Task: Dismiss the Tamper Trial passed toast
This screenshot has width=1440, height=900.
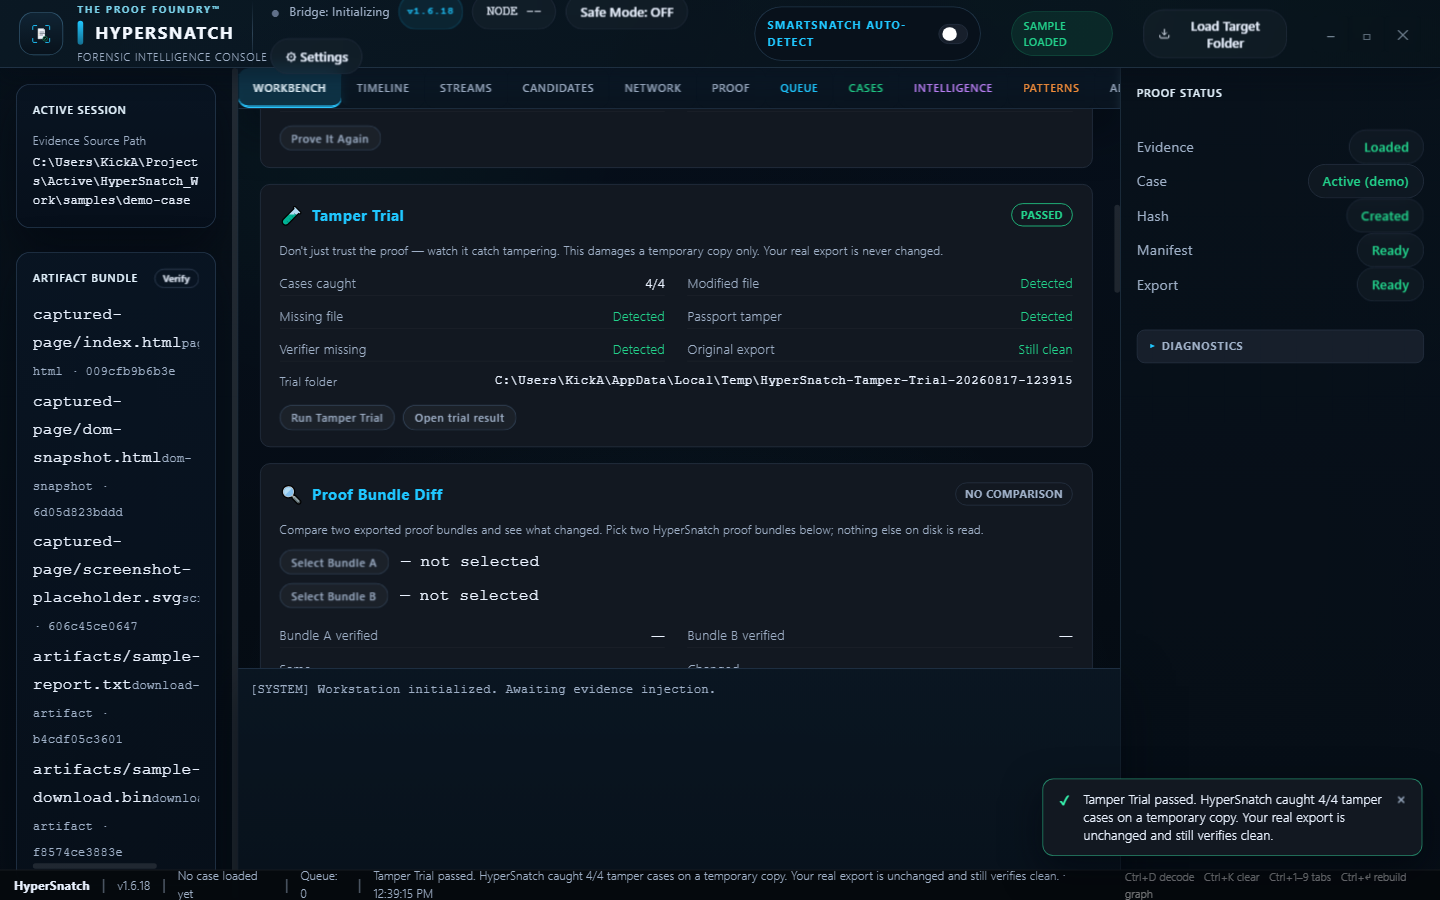Action: tap(1401, 800)
